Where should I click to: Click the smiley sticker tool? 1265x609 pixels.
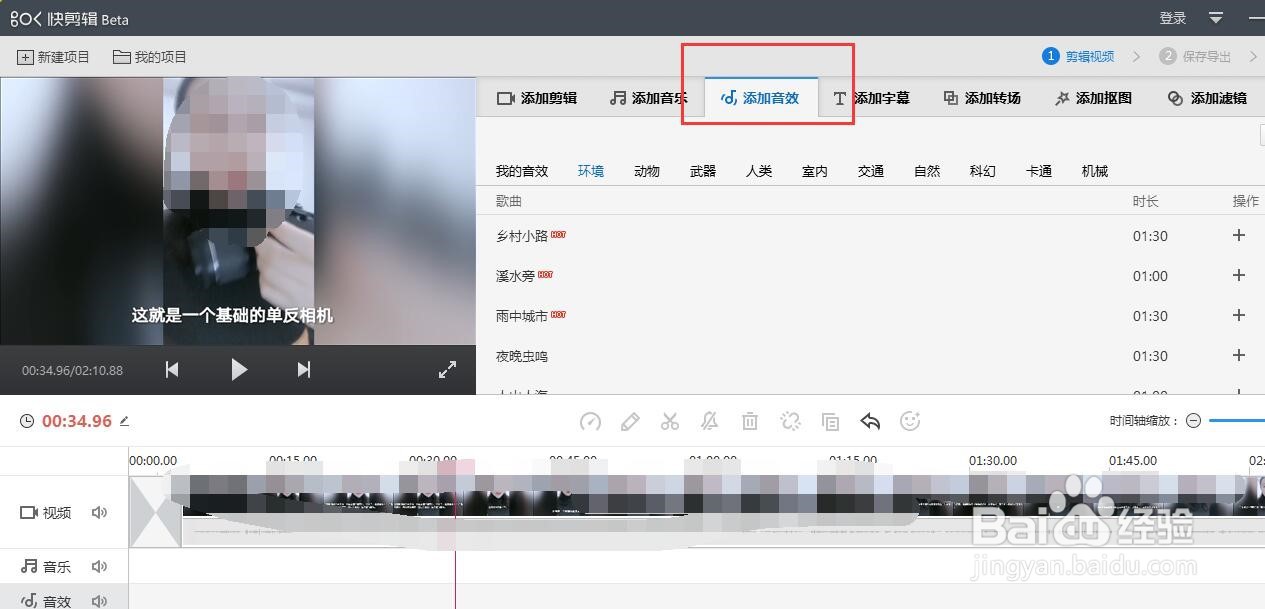[910, 422]
